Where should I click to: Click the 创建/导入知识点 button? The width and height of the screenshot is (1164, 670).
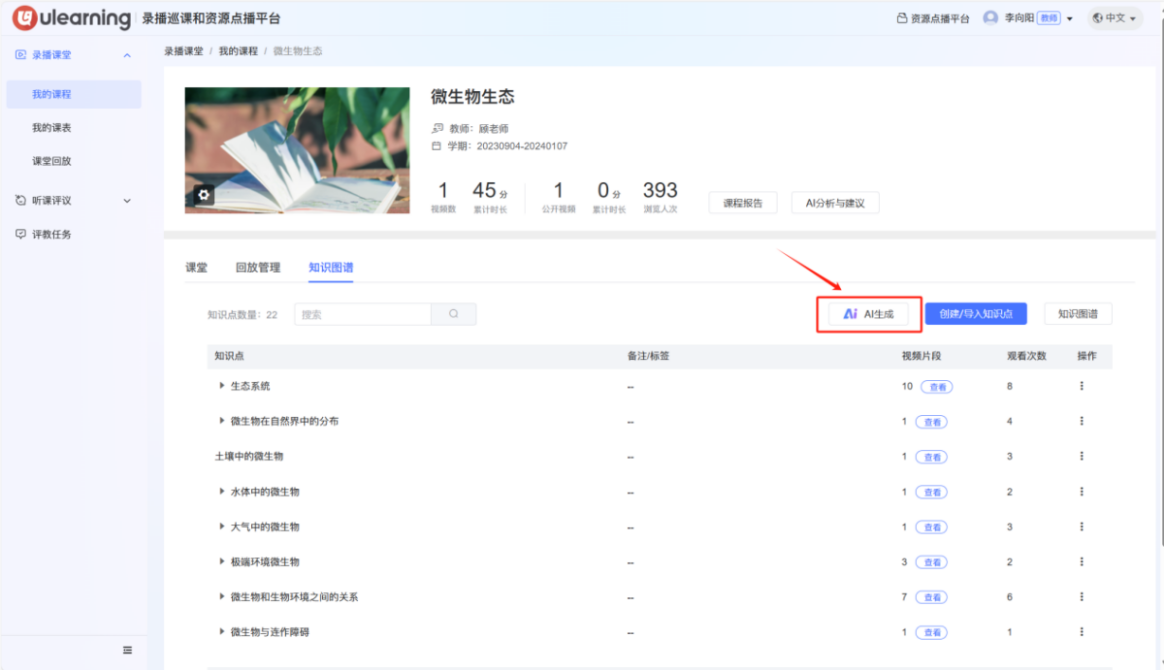tap(975, 314)
